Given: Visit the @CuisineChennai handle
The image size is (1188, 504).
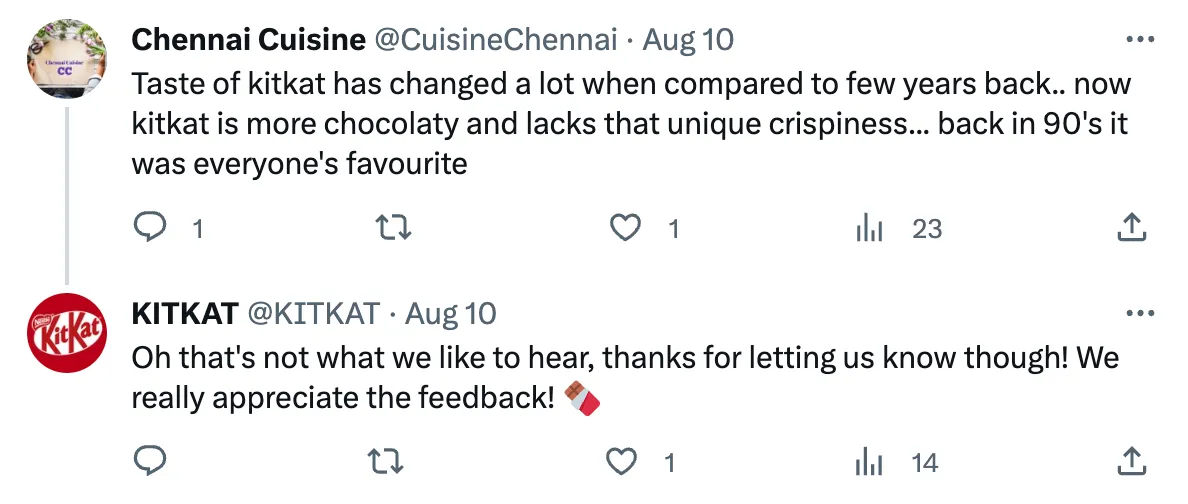Looking at the screenshot, I should pos(495,40).
